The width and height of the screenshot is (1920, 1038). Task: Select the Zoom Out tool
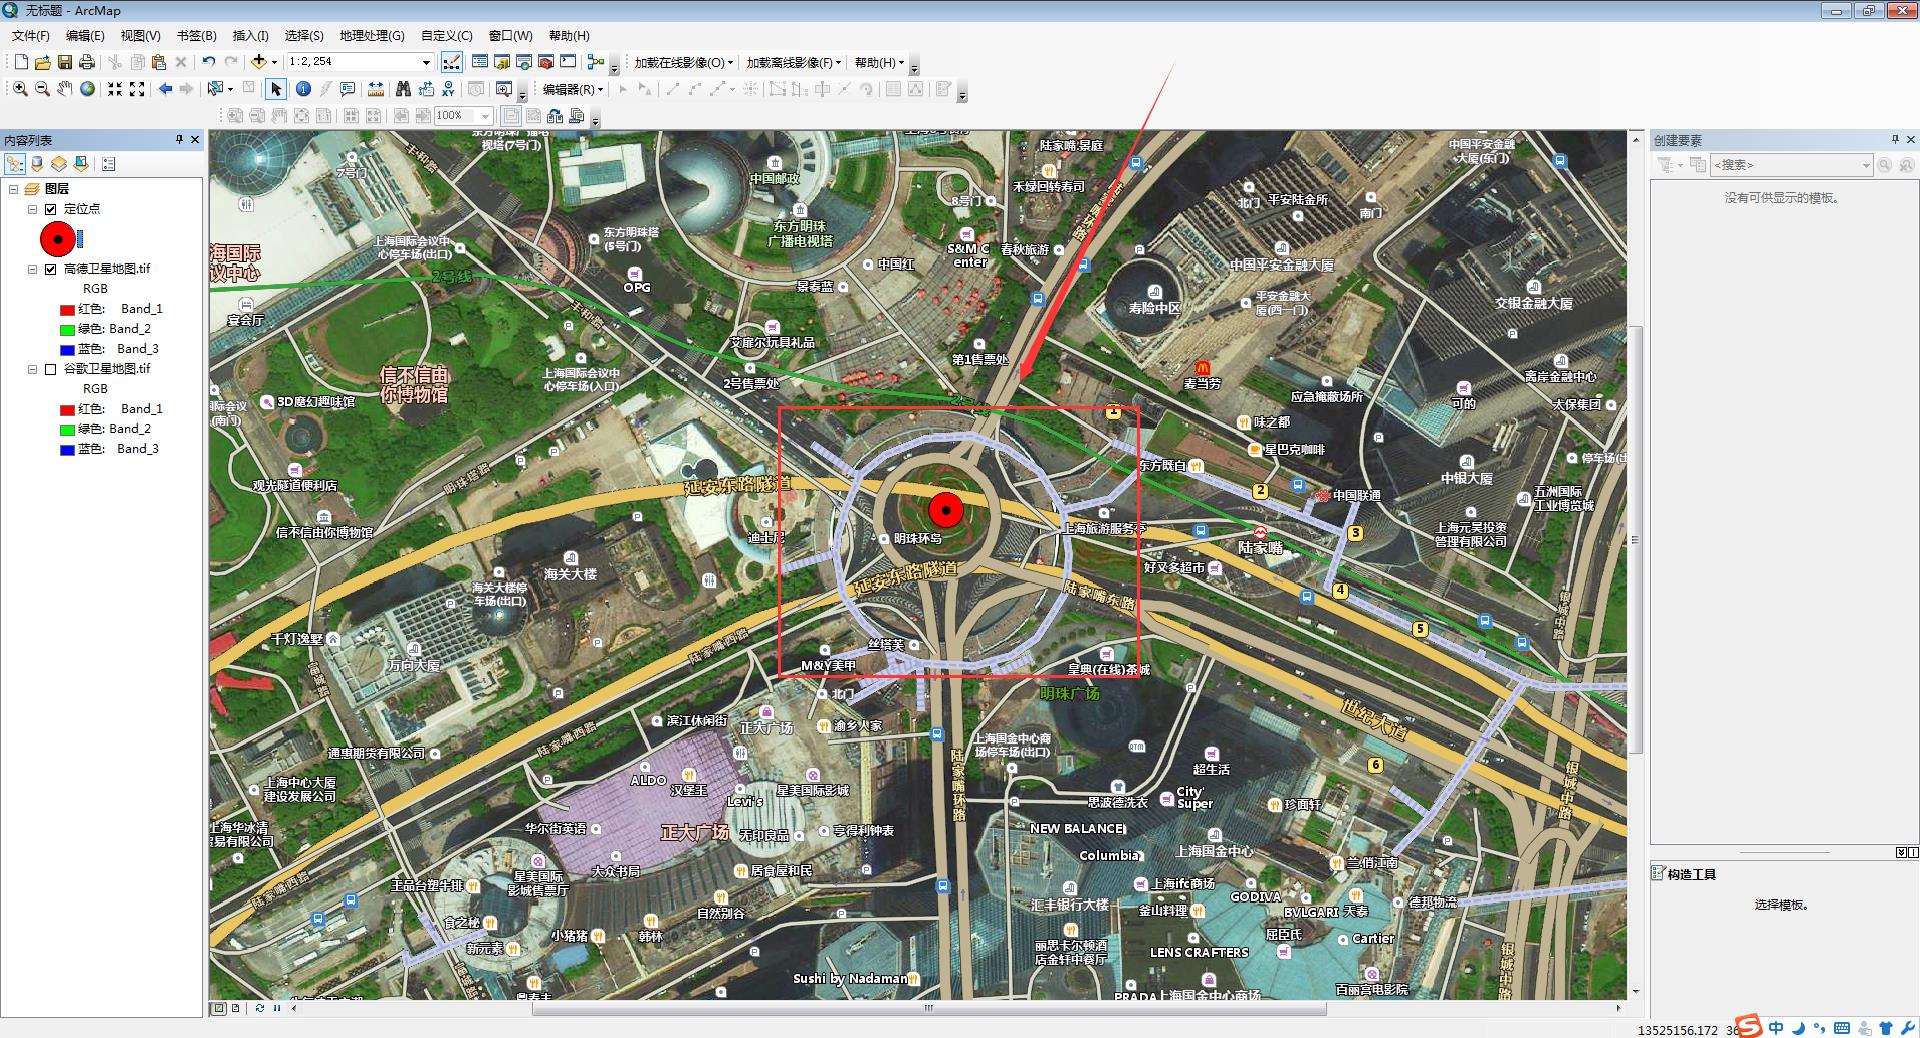coord(42,89)
